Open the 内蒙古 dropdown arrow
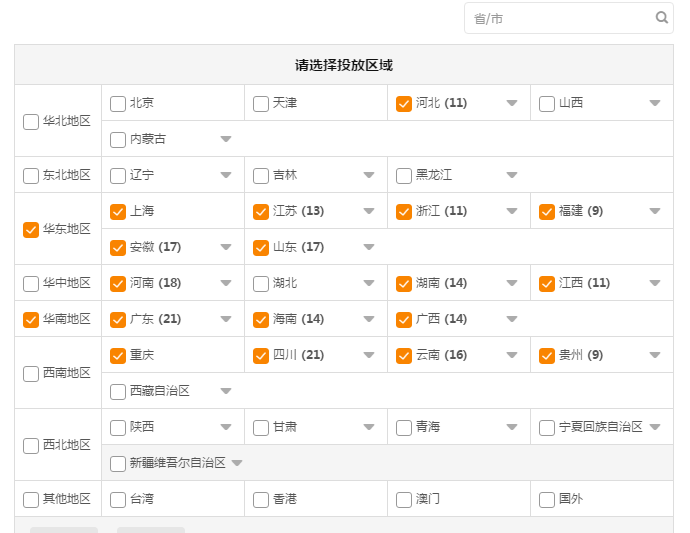 coord(226,139)
